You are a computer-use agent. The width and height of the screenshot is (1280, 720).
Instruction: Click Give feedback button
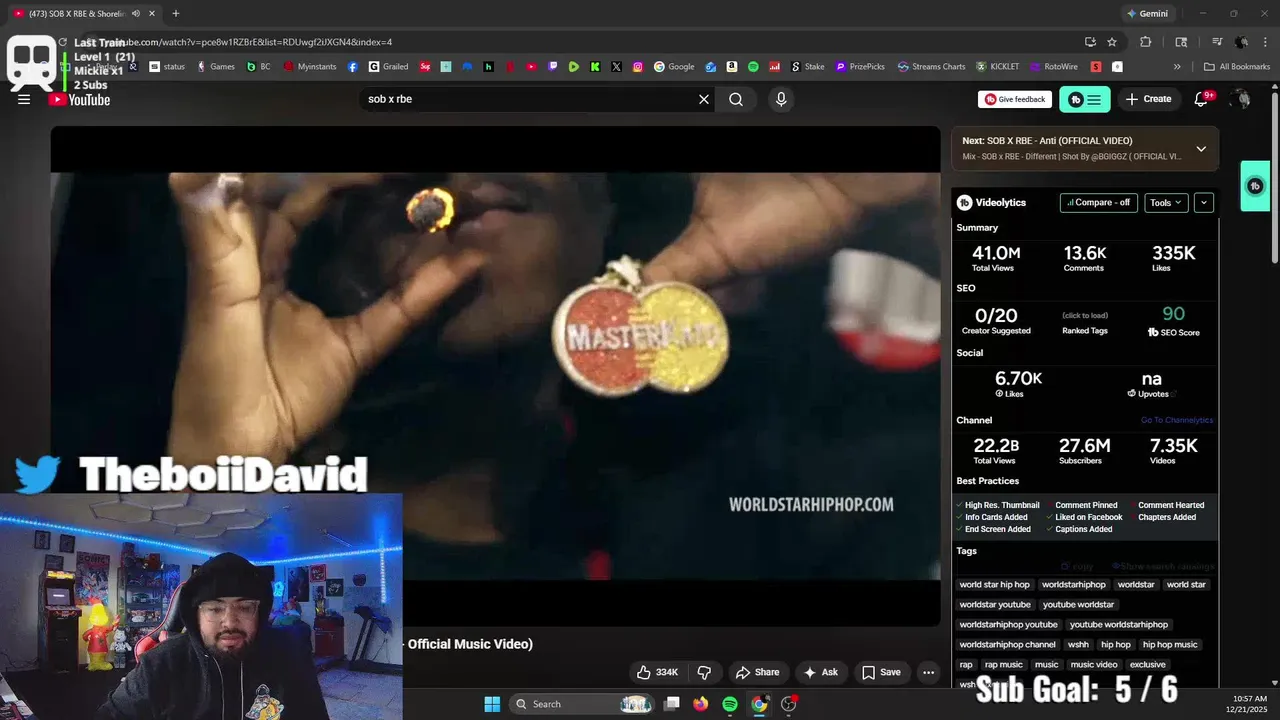coord(1015,99)
